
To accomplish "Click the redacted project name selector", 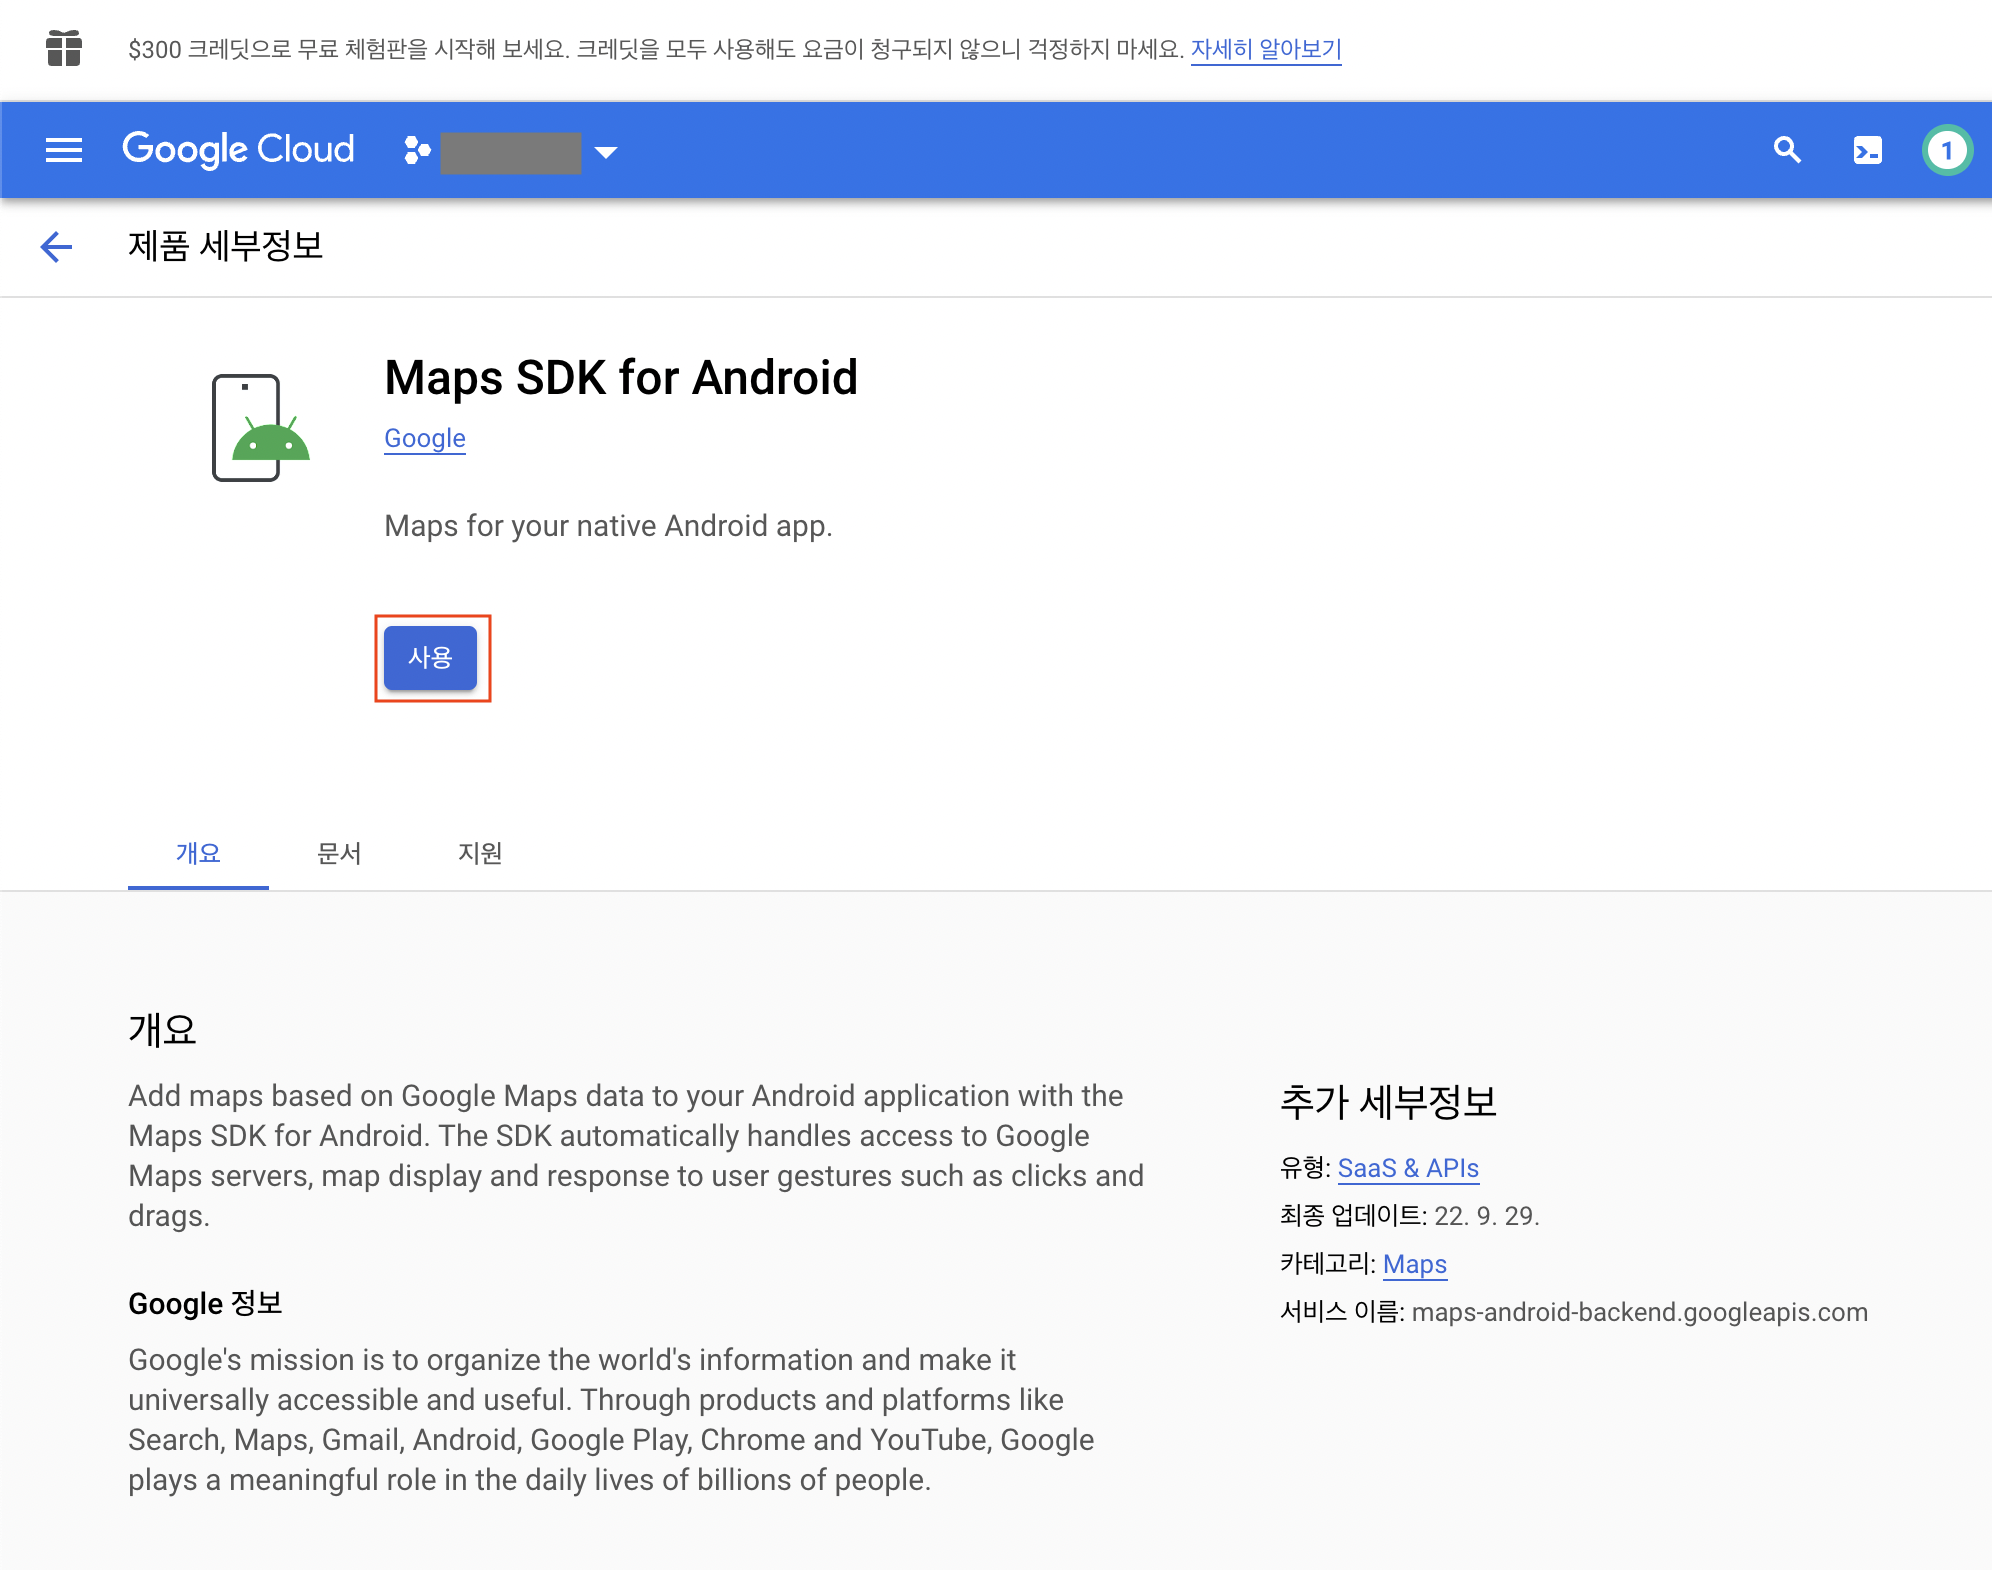I will pos(511,152).
